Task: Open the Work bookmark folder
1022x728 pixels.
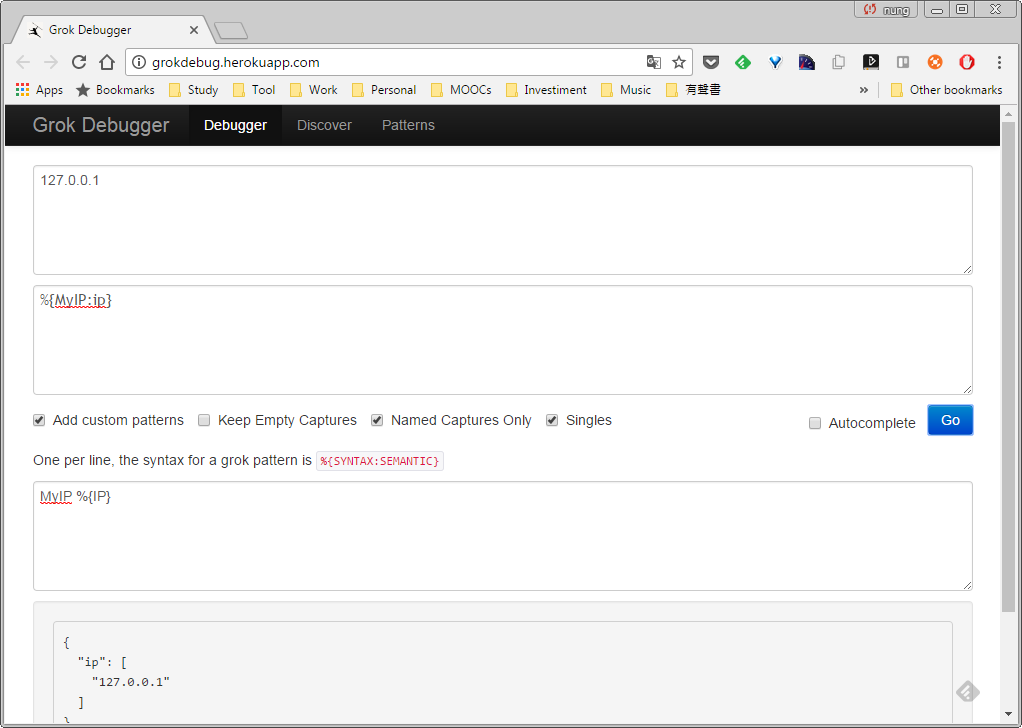Action: (x=314, y=90)
